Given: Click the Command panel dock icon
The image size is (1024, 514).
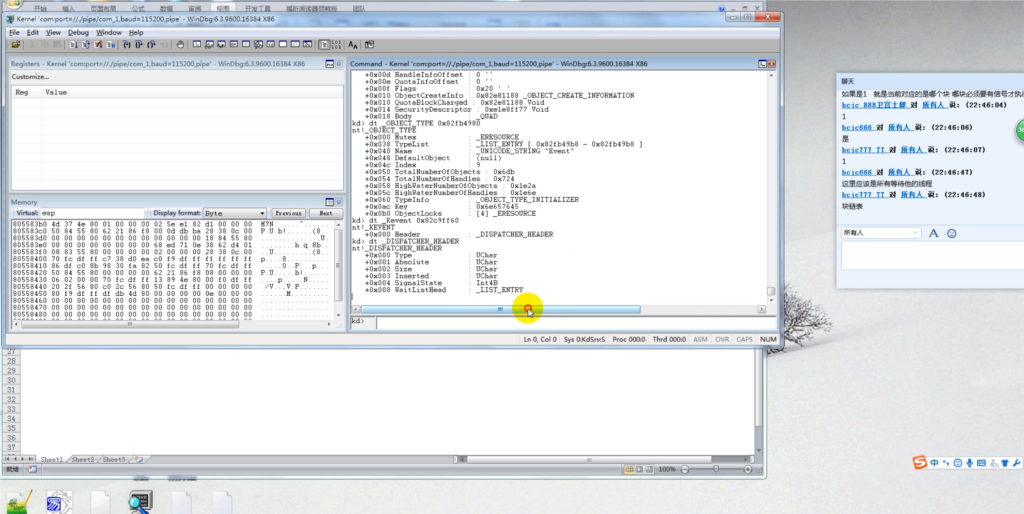Looking at the screenshot, I should [x=762, y=64].
